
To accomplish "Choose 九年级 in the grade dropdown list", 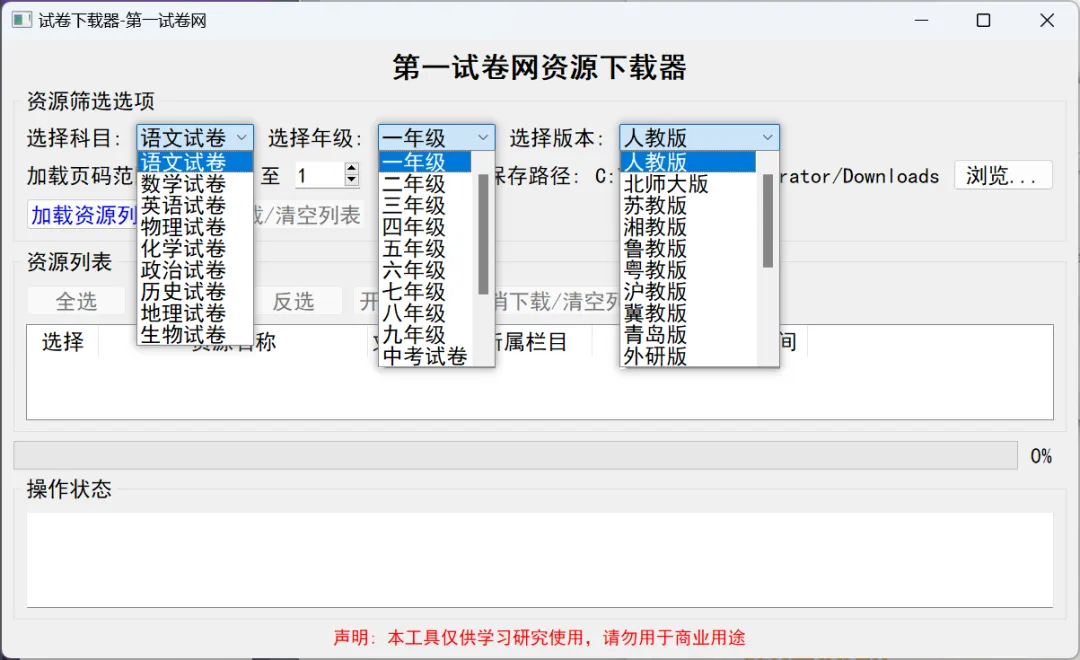I will [415, 335].
